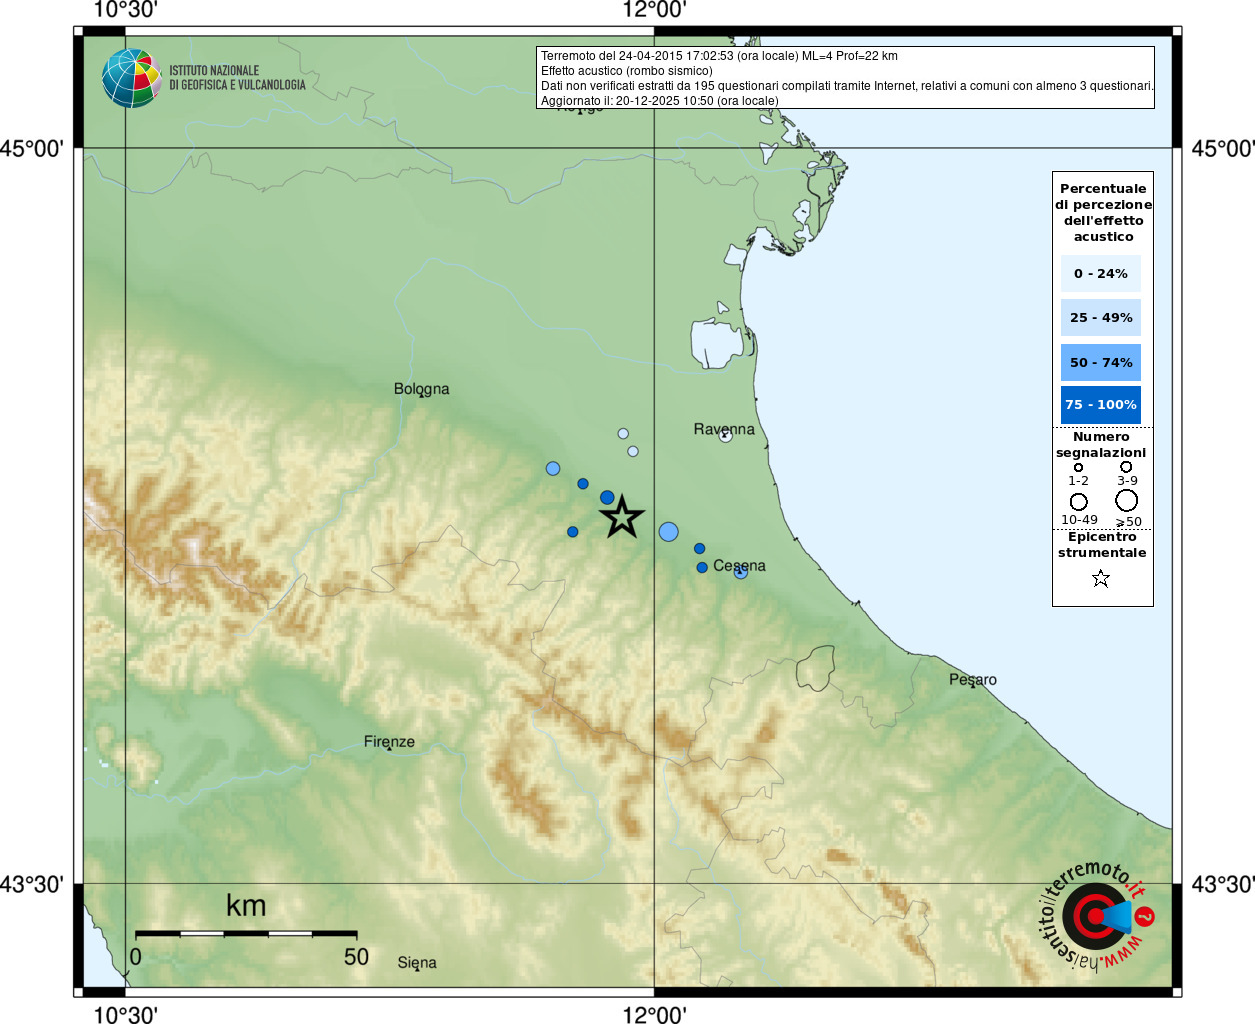This screenshot has height=1024, width=1255.
Task: Select the topmost pale circle west of Ravenna
Action: coord(623,433)
